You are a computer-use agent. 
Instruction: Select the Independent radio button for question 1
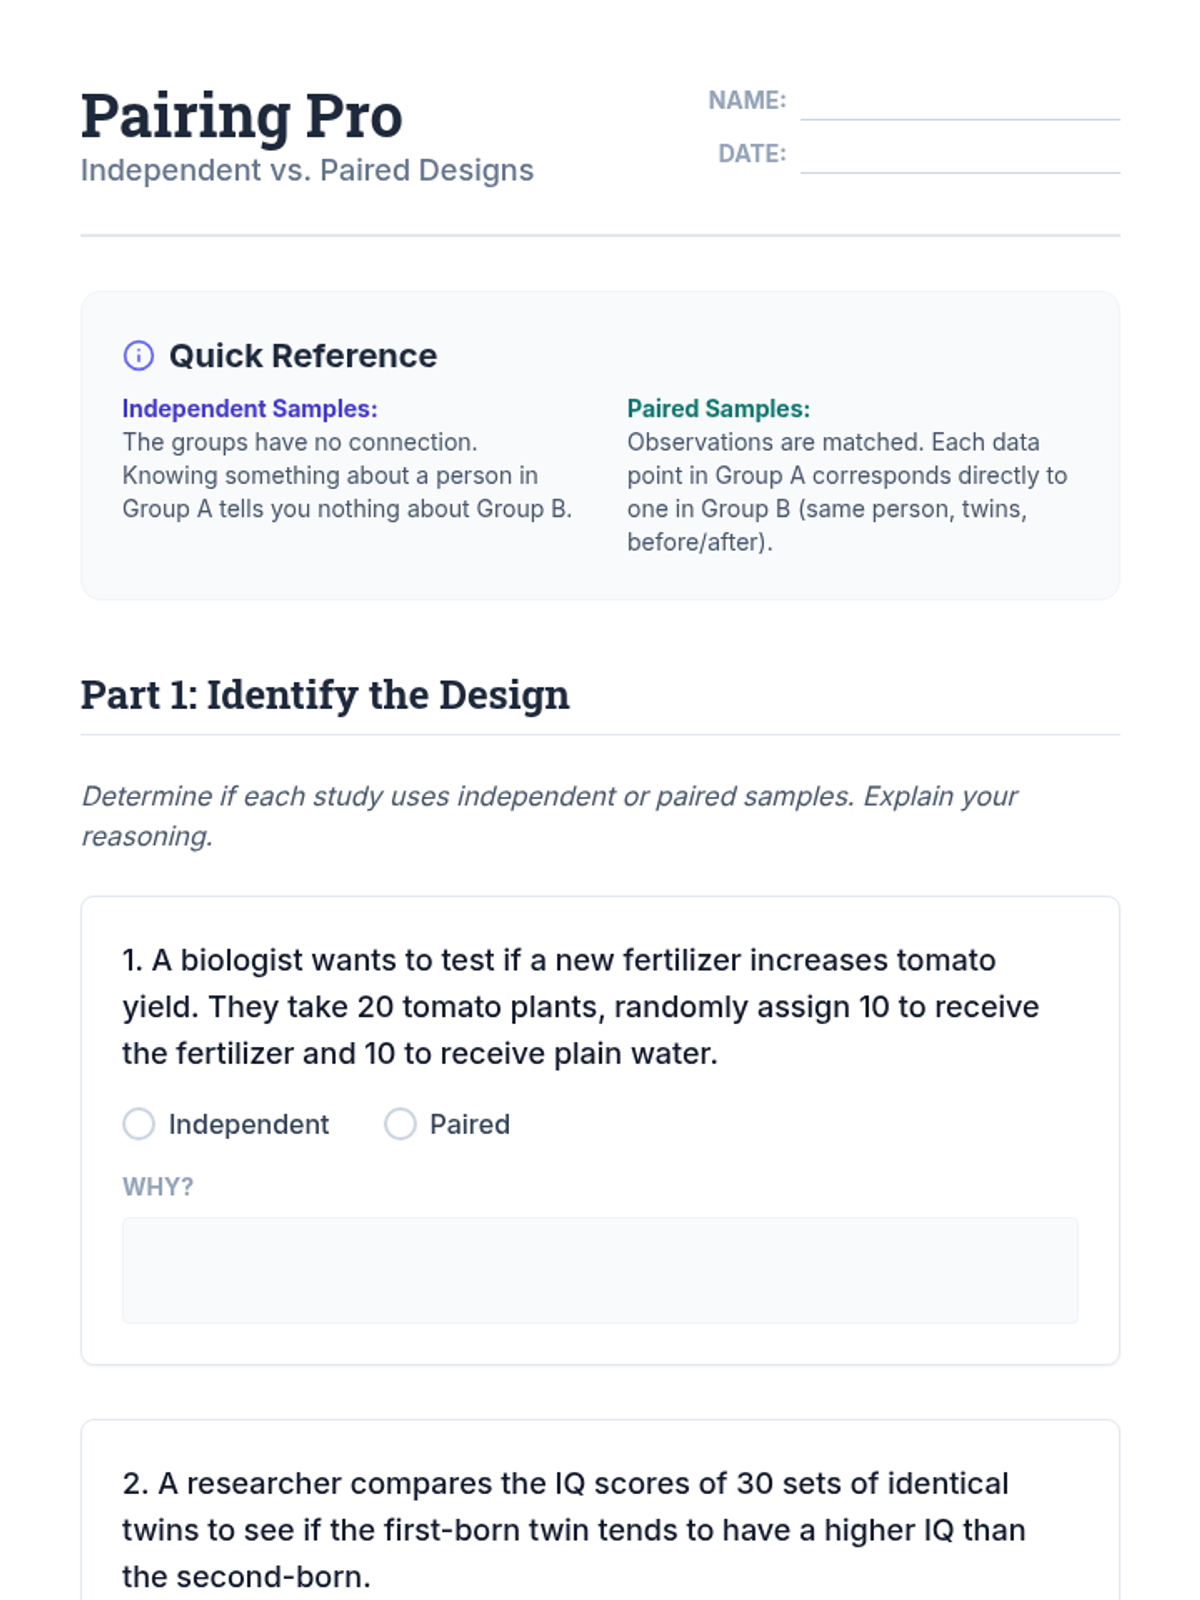[x=139, y=1124]
